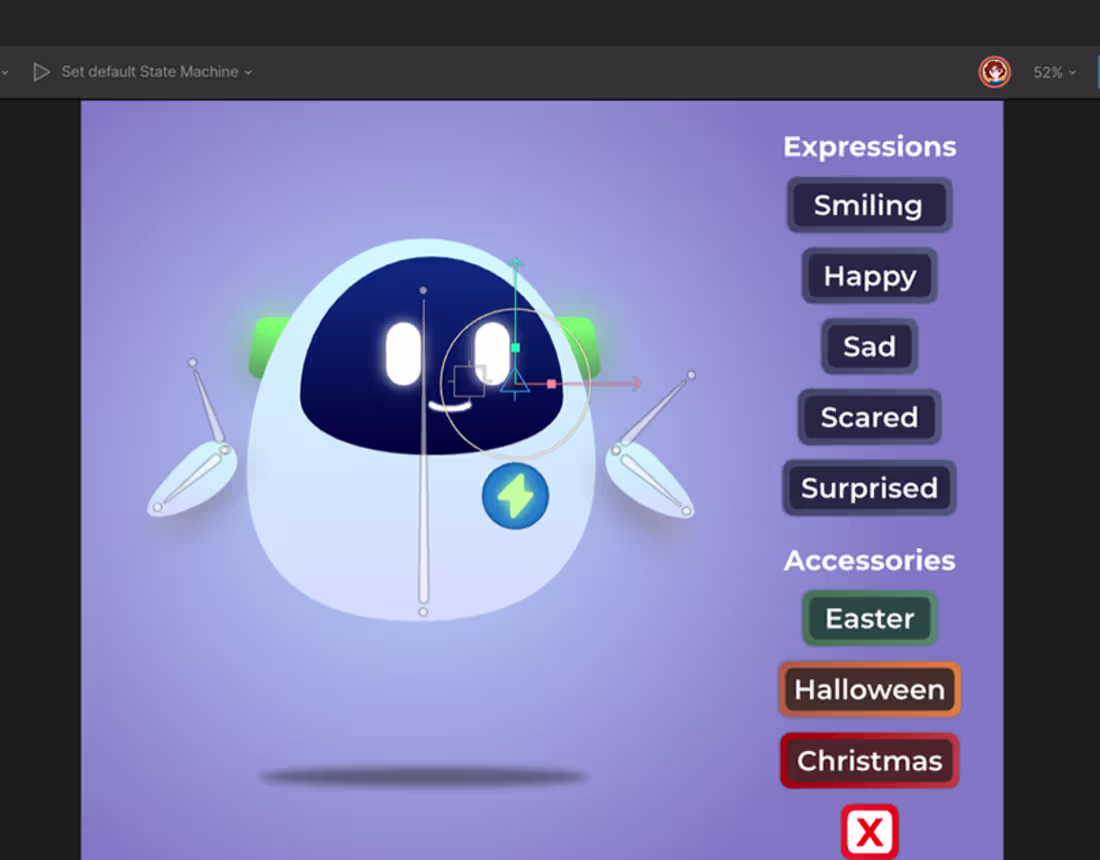Select the Smiling expression
Image resolution: width=1100 pixels, height=860 pixels.
click(869, 205)
